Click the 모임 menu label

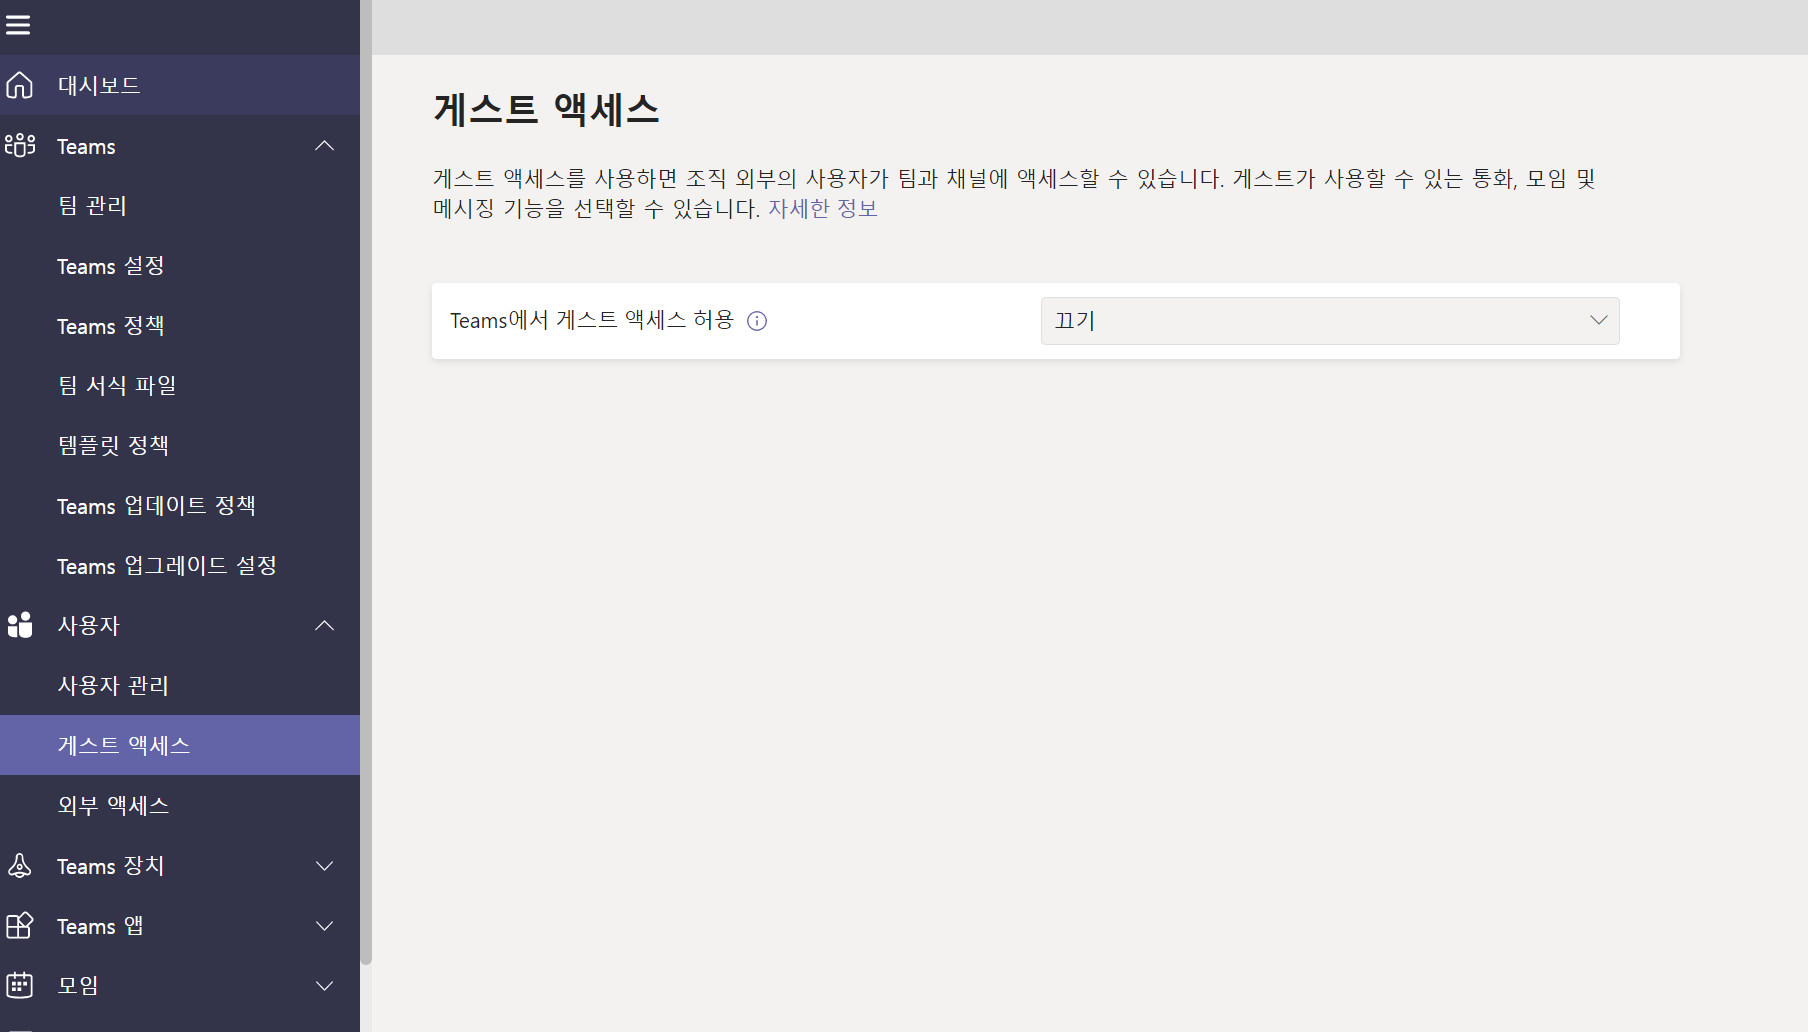(x=78, y=986)
